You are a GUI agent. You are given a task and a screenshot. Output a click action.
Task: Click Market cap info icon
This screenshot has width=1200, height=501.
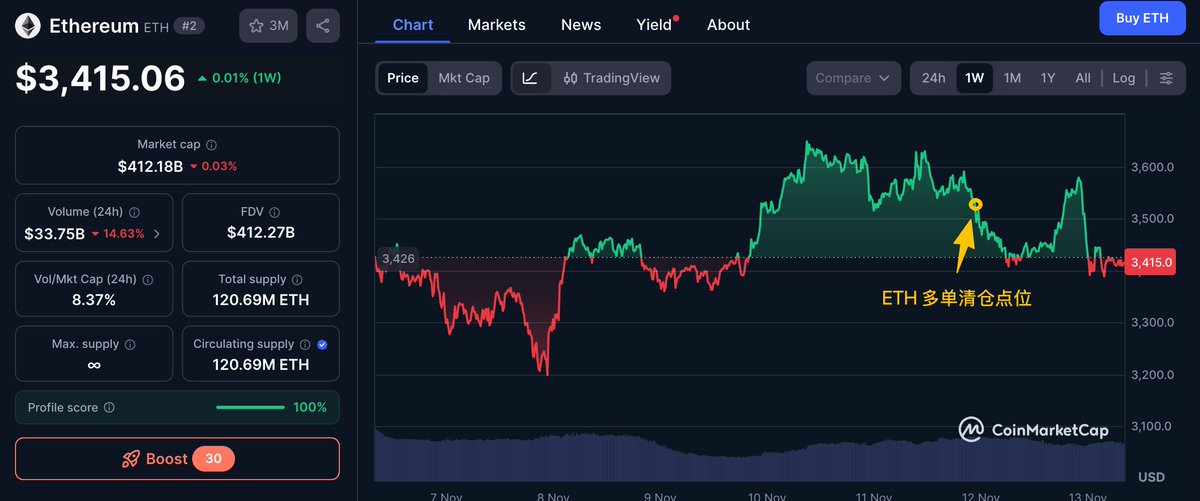[x=212, y=145]
